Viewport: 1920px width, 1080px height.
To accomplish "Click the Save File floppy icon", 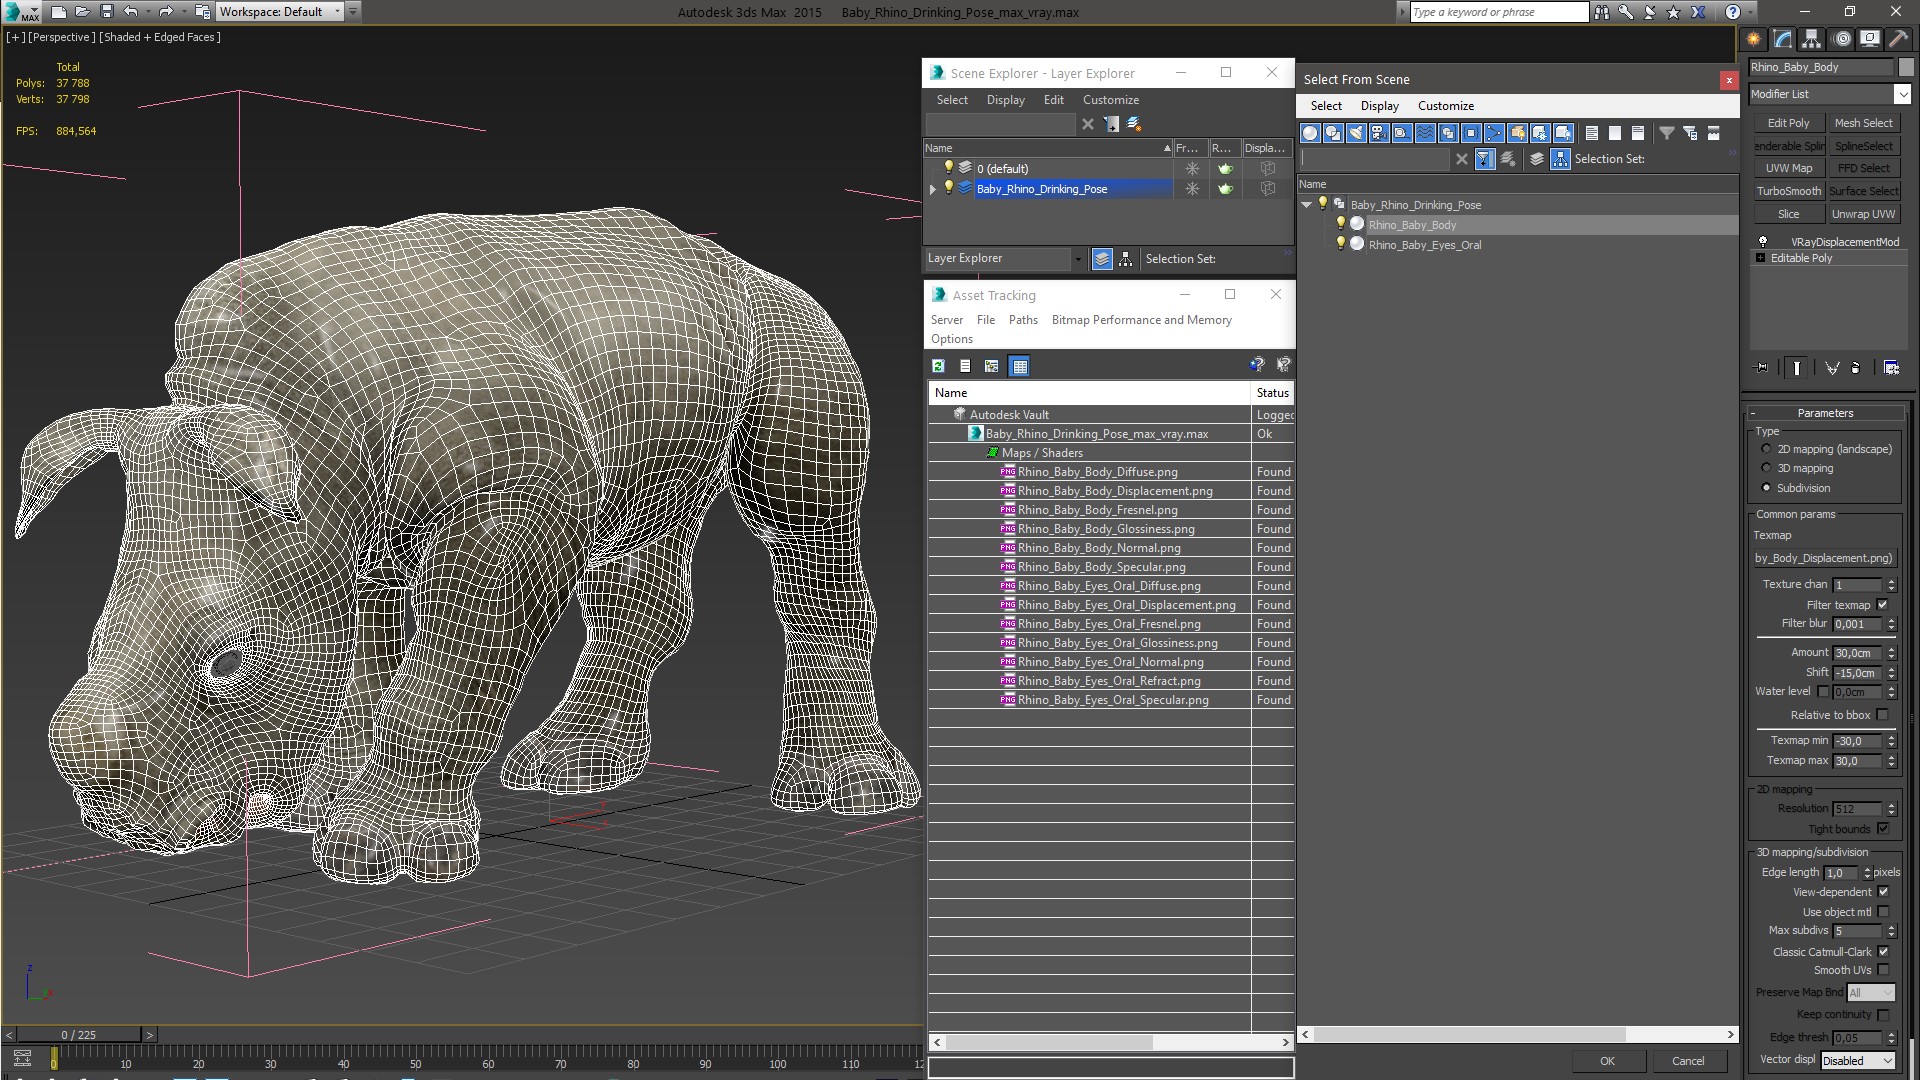I will coord(107,12).
